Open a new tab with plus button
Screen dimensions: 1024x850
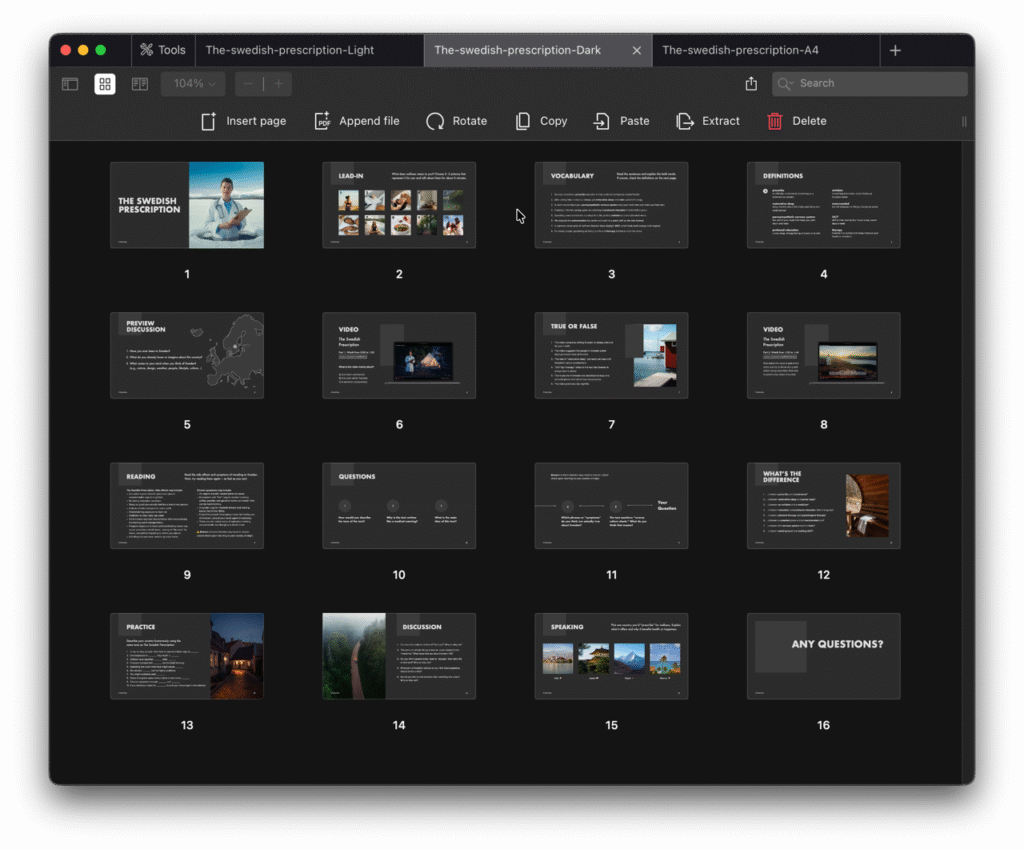click(x=895, y=50)
